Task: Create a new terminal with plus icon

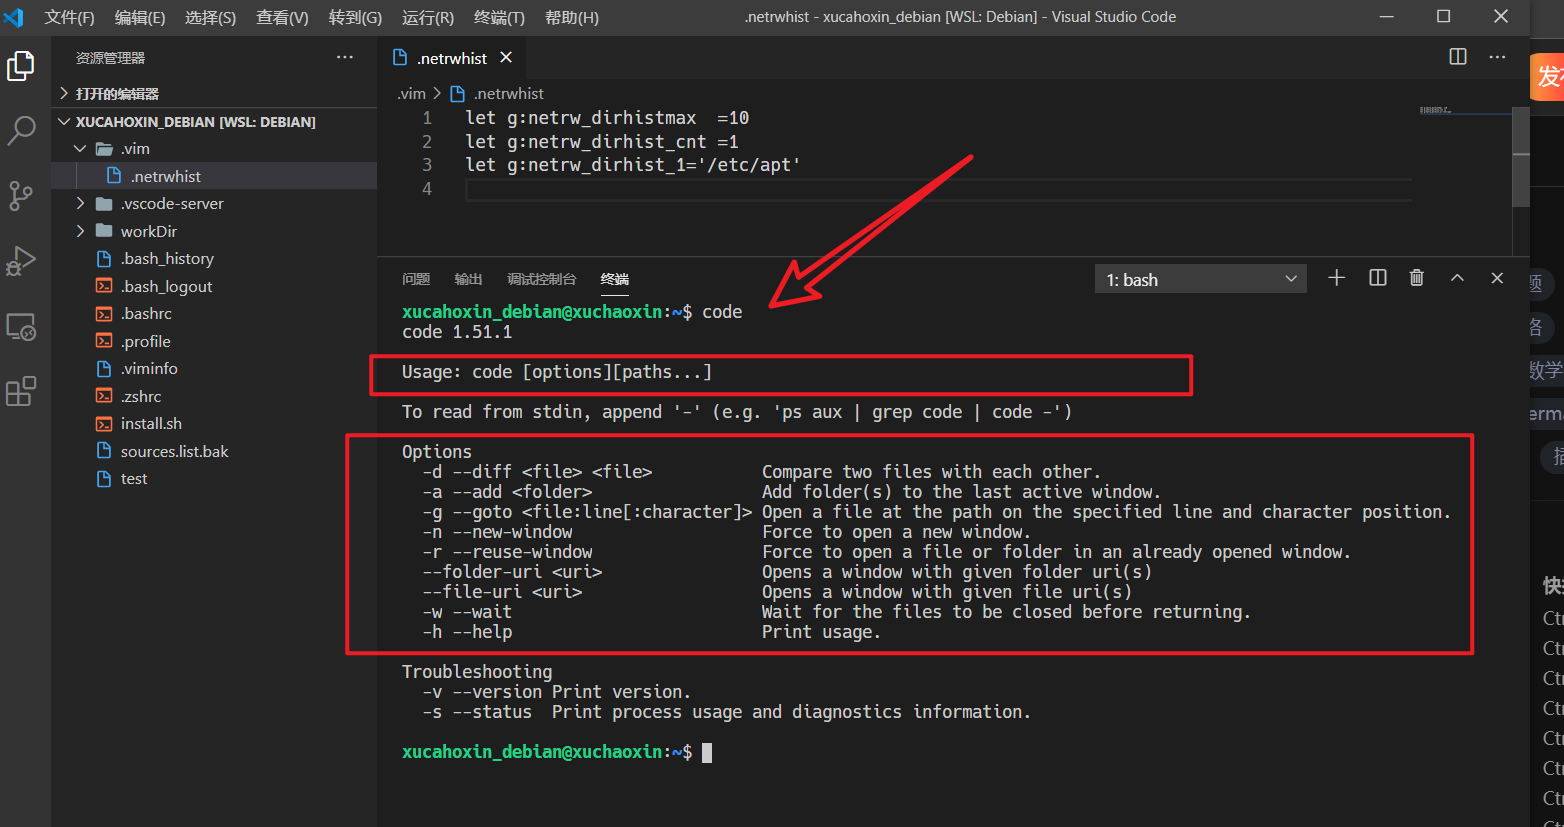Action: [x=1336, y=278]
